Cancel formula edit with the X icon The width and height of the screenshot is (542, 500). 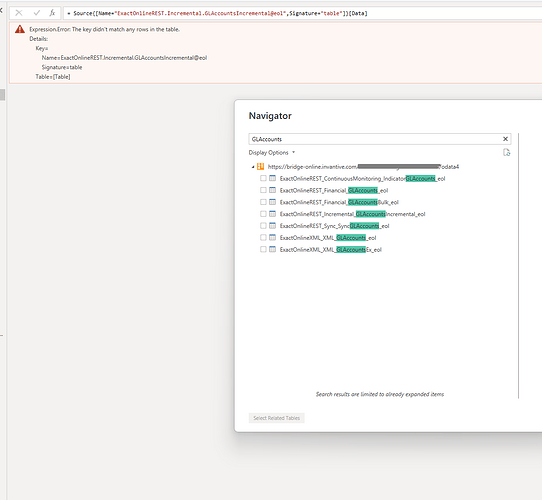pyautogui.click(x=19, y=13)
